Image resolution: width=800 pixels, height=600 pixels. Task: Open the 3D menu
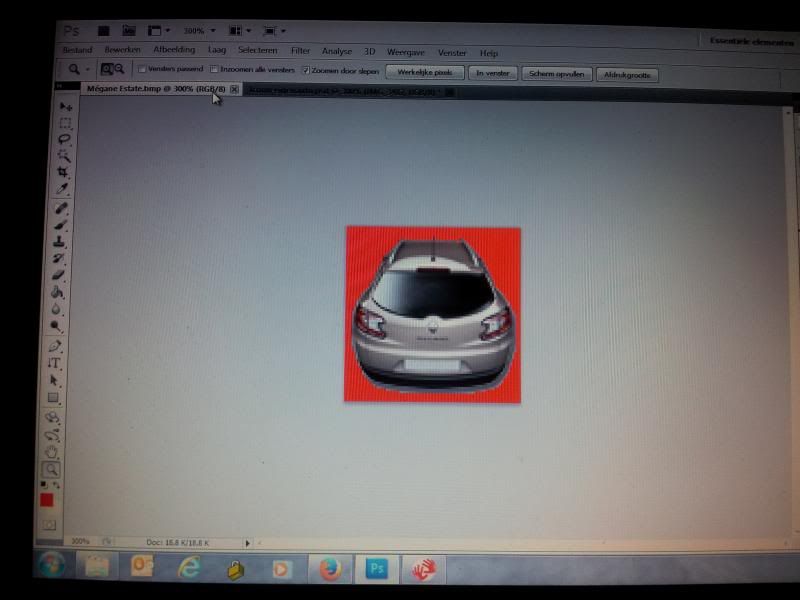click(369, 52)
